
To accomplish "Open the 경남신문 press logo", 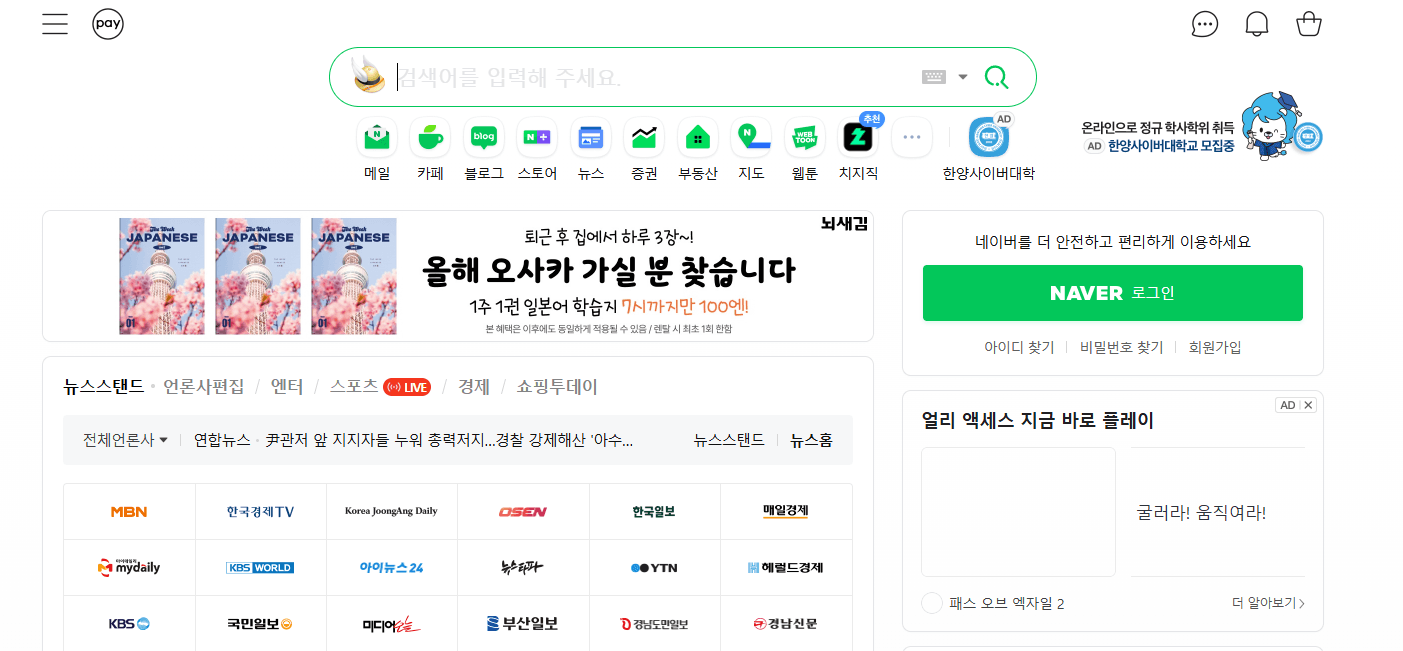I will click(x=786, y=624).
